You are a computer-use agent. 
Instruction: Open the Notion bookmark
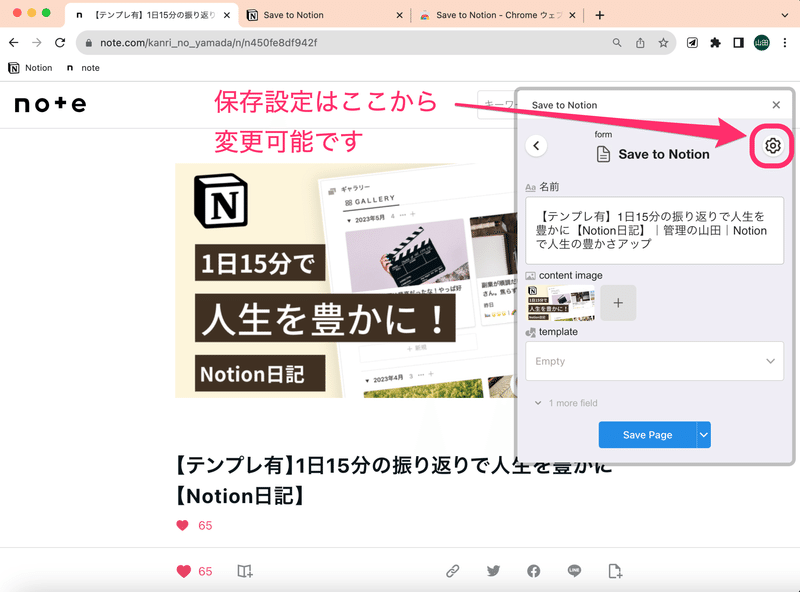[31, 68]
